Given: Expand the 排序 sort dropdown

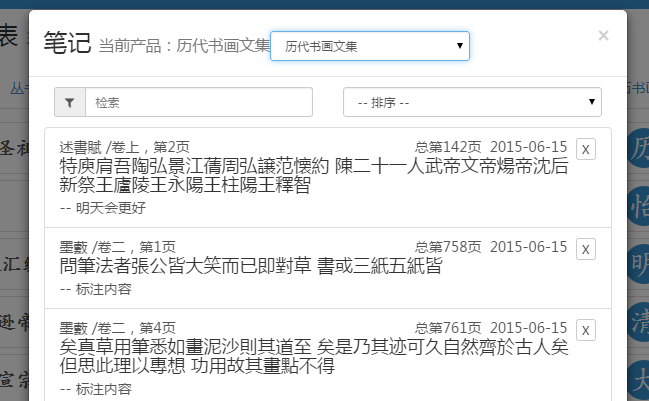Looking at the screenshot, I should (x=472, y=102).
